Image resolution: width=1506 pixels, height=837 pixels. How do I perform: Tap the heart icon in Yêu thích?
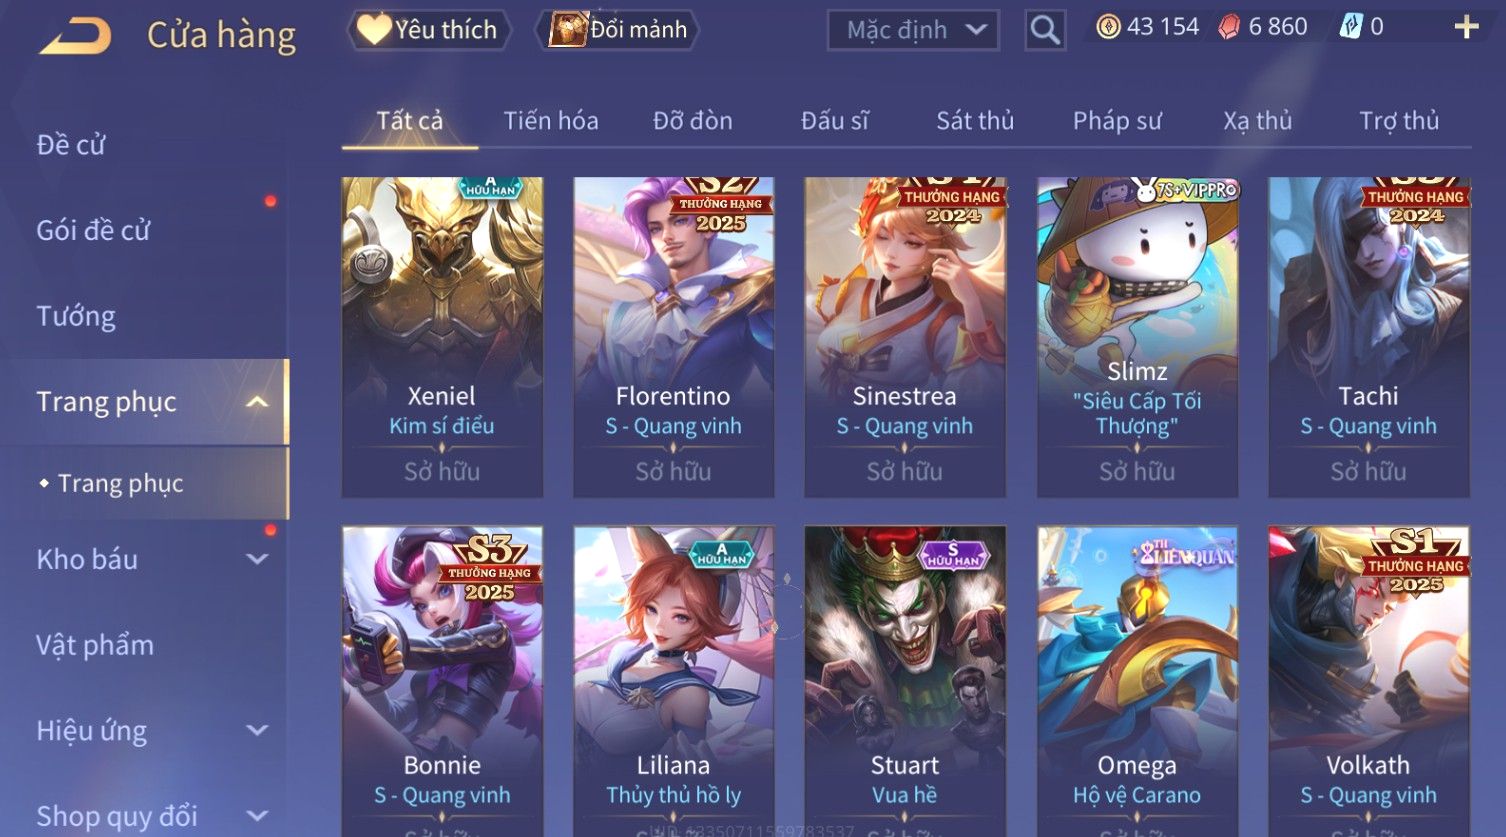tap(374, 29)
